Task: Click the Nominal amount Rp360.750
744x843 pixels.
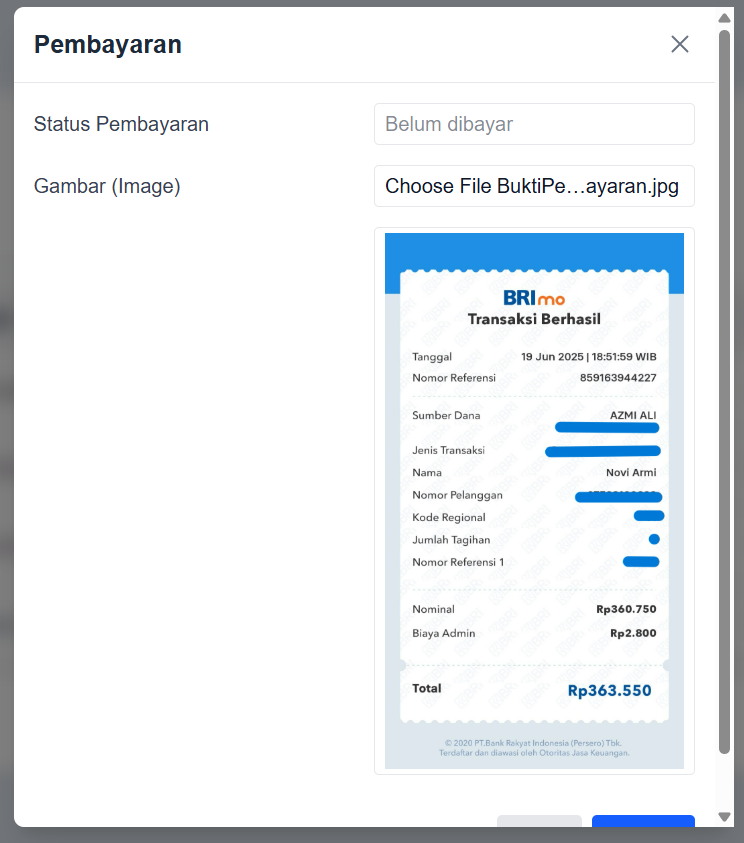Action: (x=626, y=609)
